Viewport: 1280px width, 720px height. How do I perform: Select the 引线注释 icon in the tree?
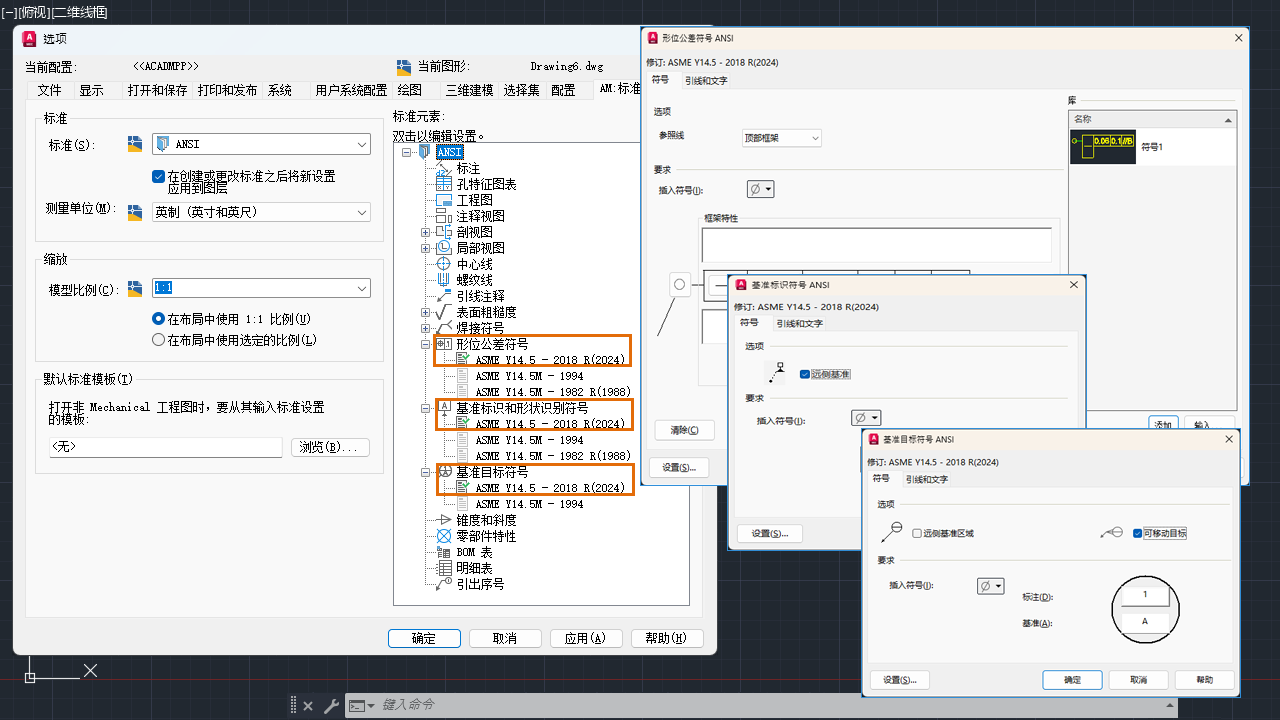[x=445, y=296]
